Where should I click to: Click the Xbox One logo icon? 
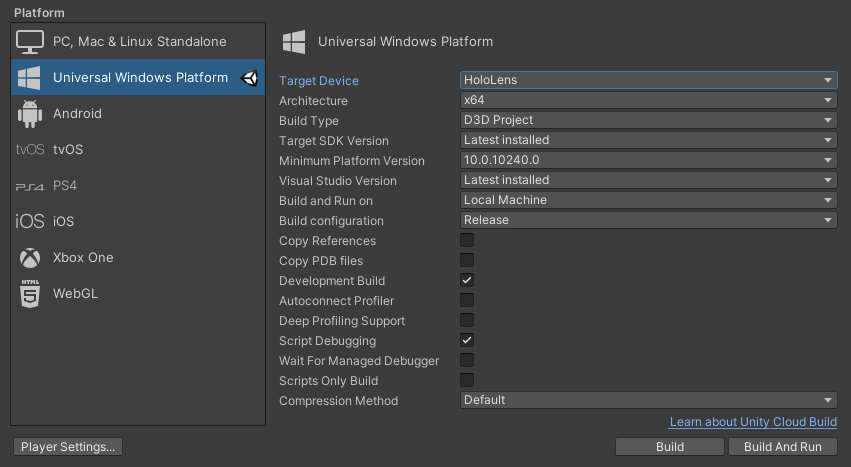(x=30, y=258)
